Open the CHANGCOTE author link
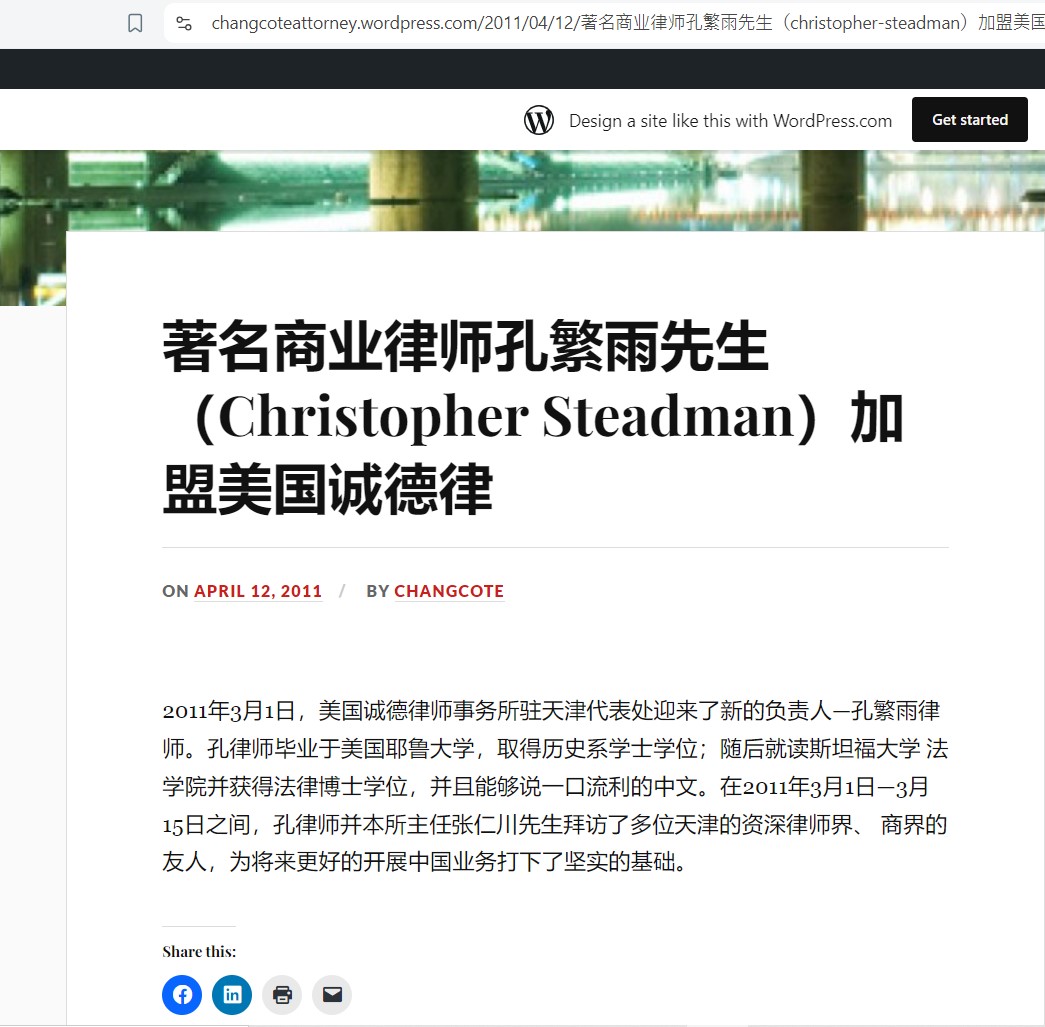The width and height of the screenshot is (1045, 1027). click(449, 591)
